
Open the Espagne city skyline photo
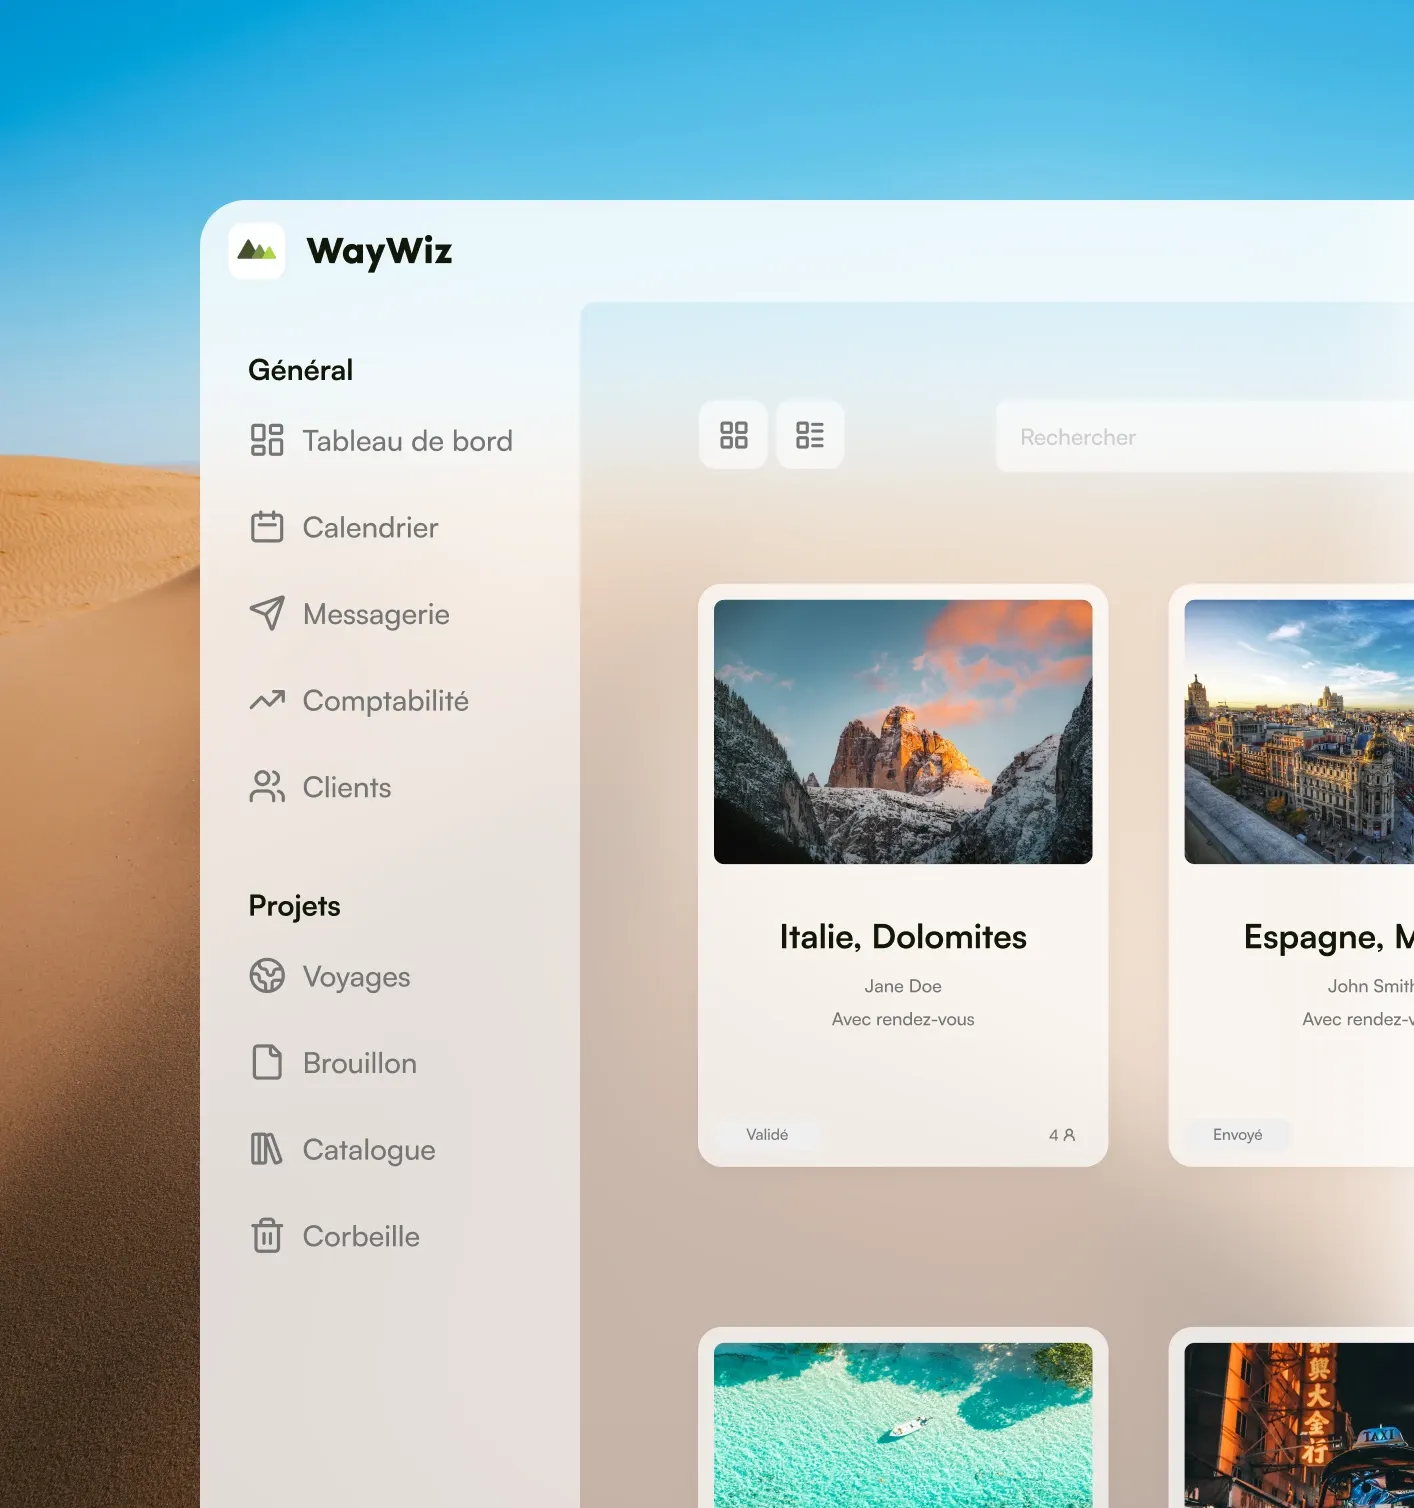(x=1299, y=732)
